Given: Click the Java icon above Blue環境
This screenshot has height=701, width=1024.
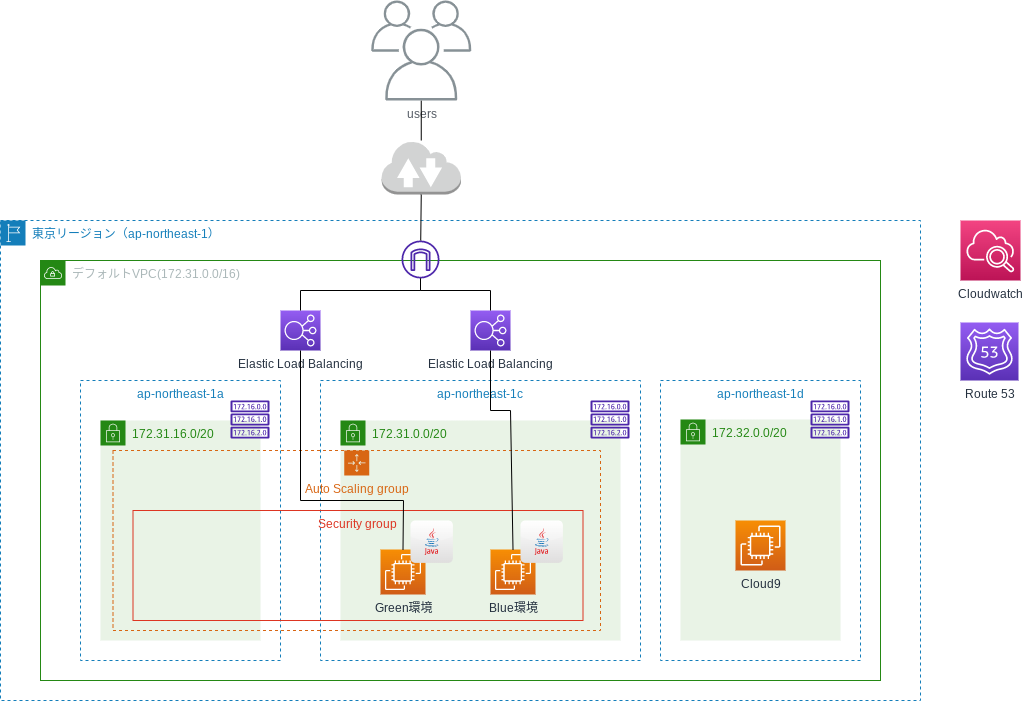Looking at the screenshot, I should [x=541, y=541].
